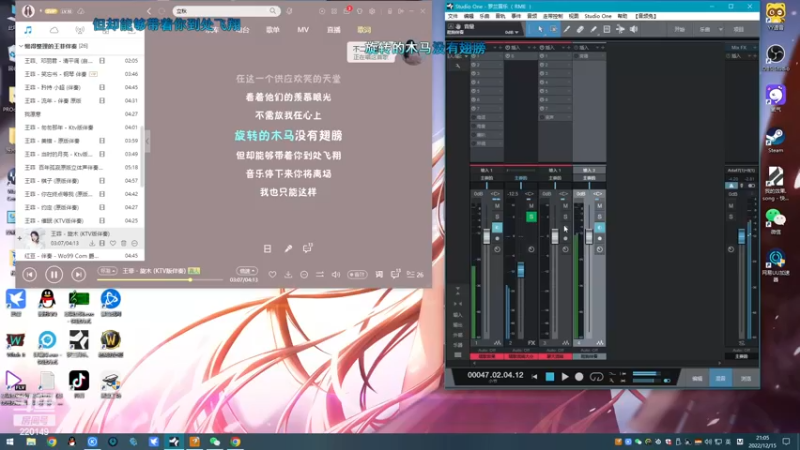The image size is (800, 450).
Task: Open the MV tab in music player
Action: (303, 30)
